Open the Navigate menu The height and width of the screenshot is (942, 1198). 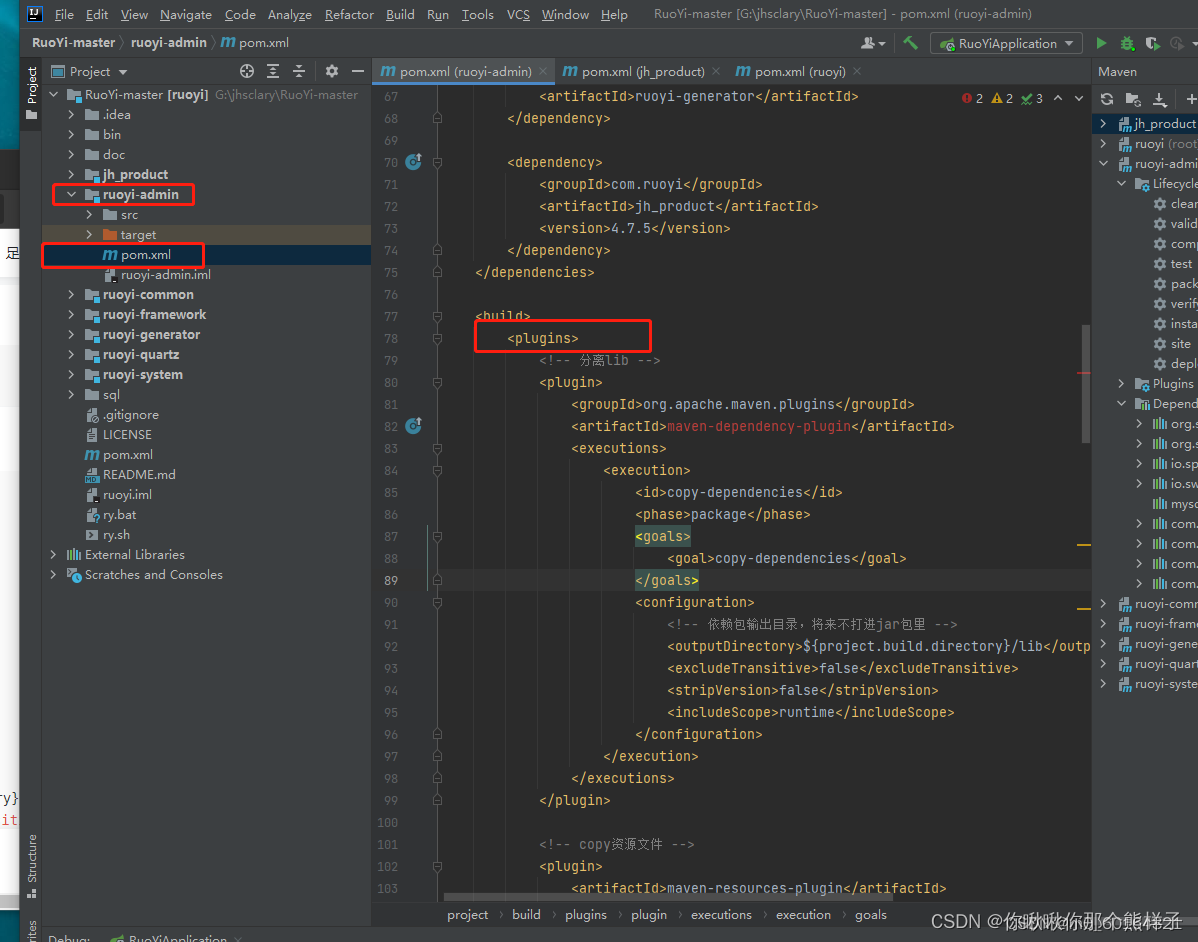coord(186,15)
